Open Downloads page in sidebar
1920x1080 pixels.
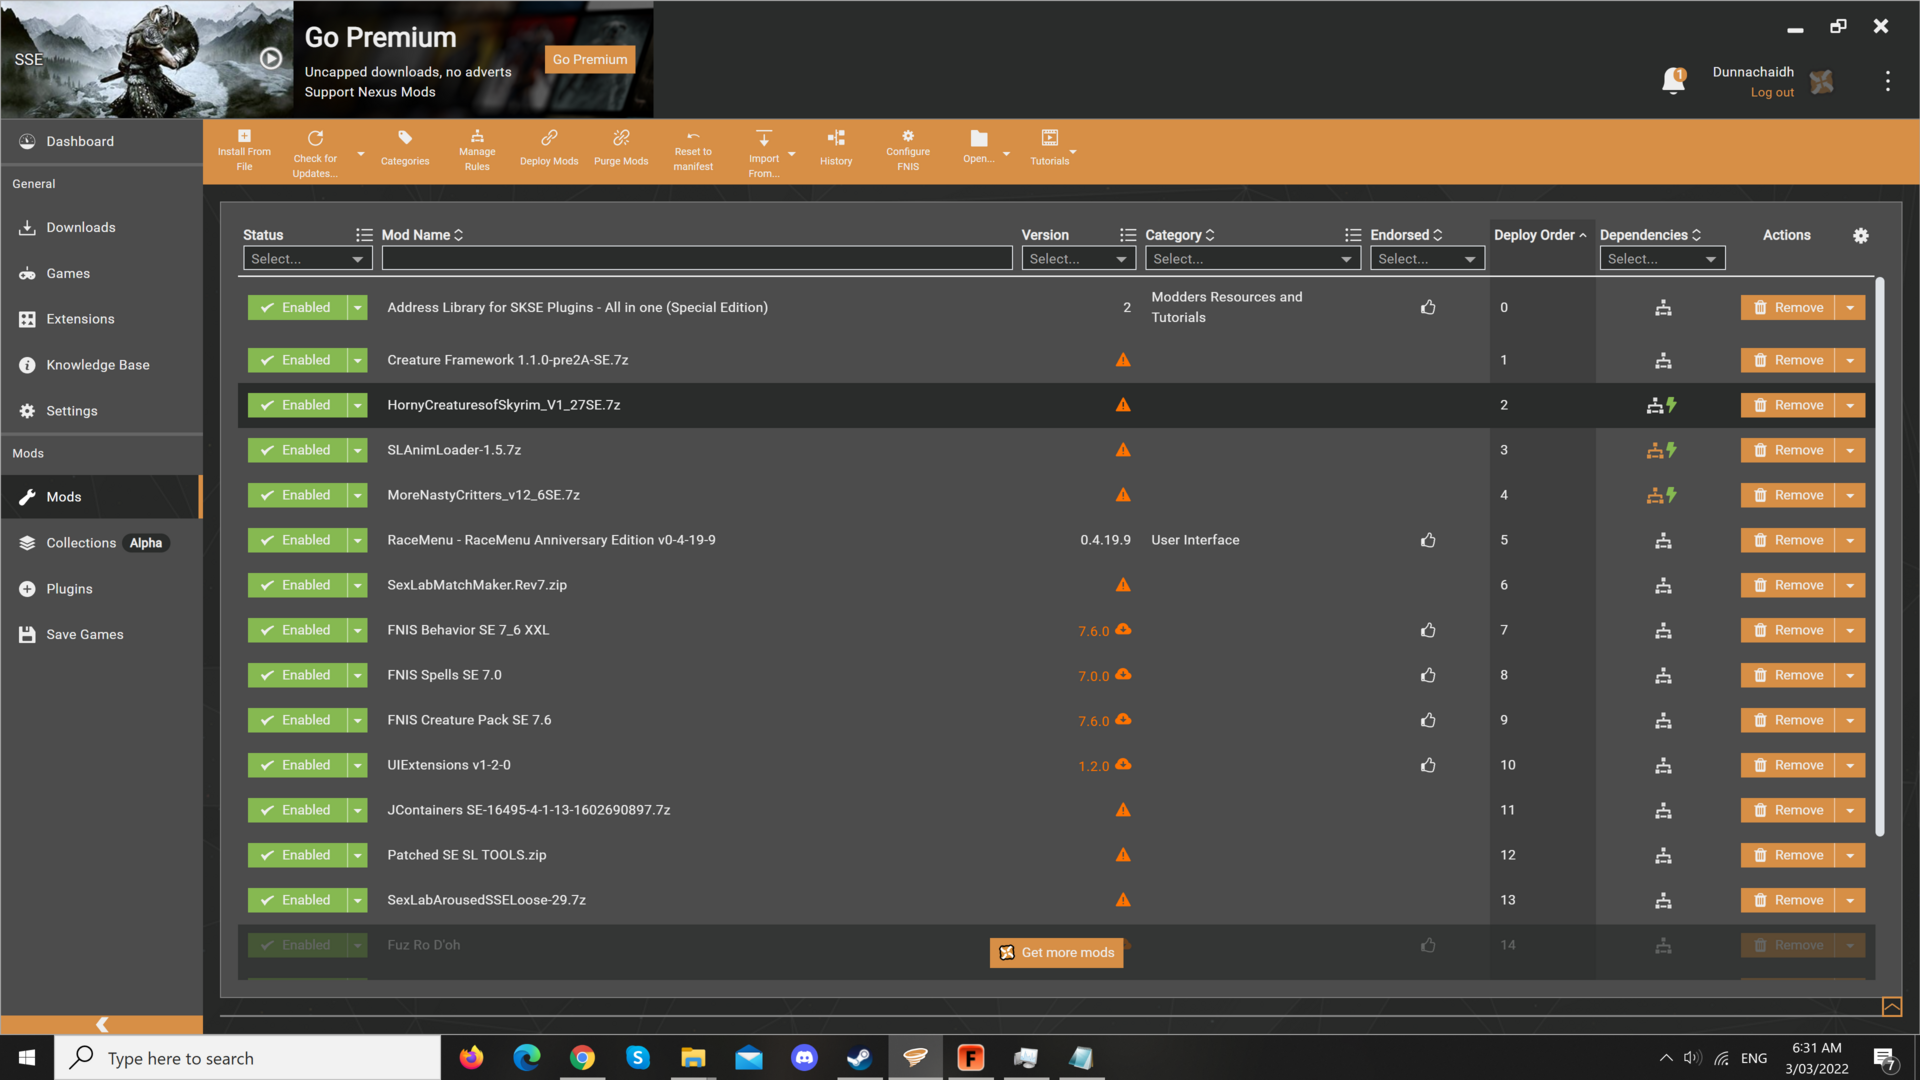tap(101, 227)
